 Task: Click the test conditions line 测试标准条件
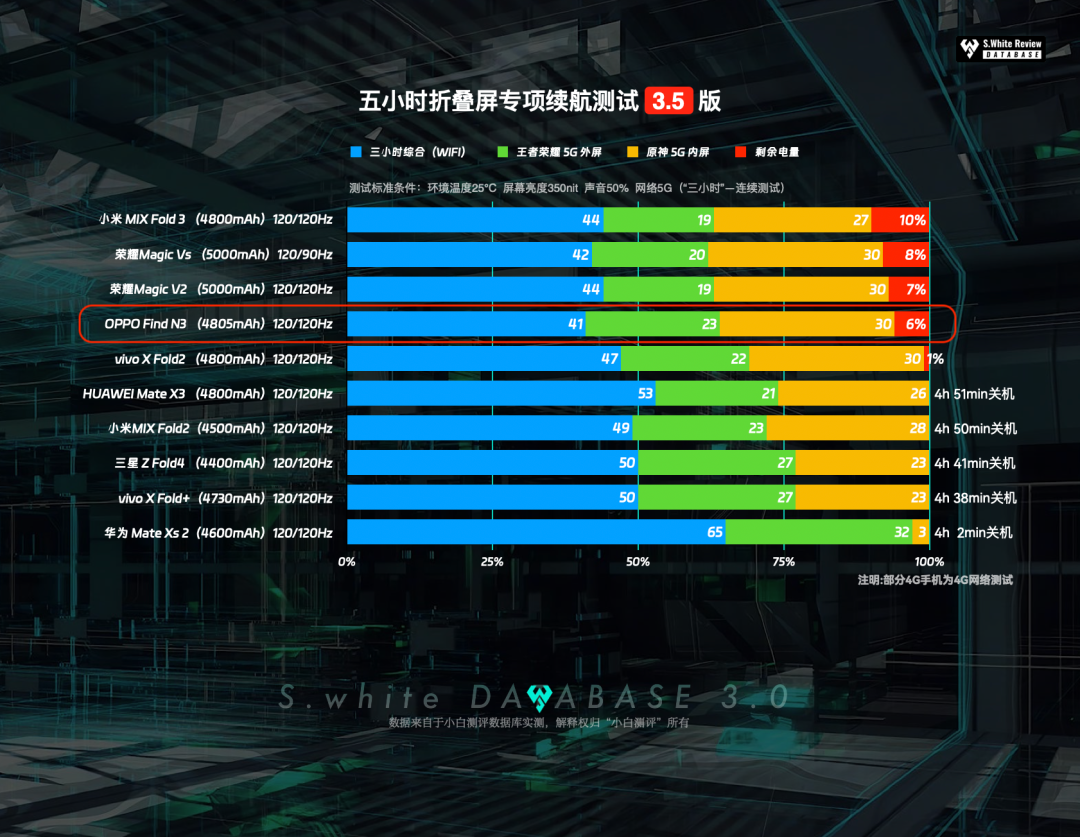point(566,187)
